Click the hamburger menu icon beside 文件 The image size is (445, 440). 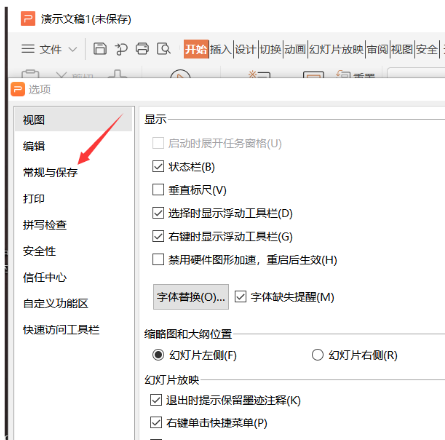(28, 49)
